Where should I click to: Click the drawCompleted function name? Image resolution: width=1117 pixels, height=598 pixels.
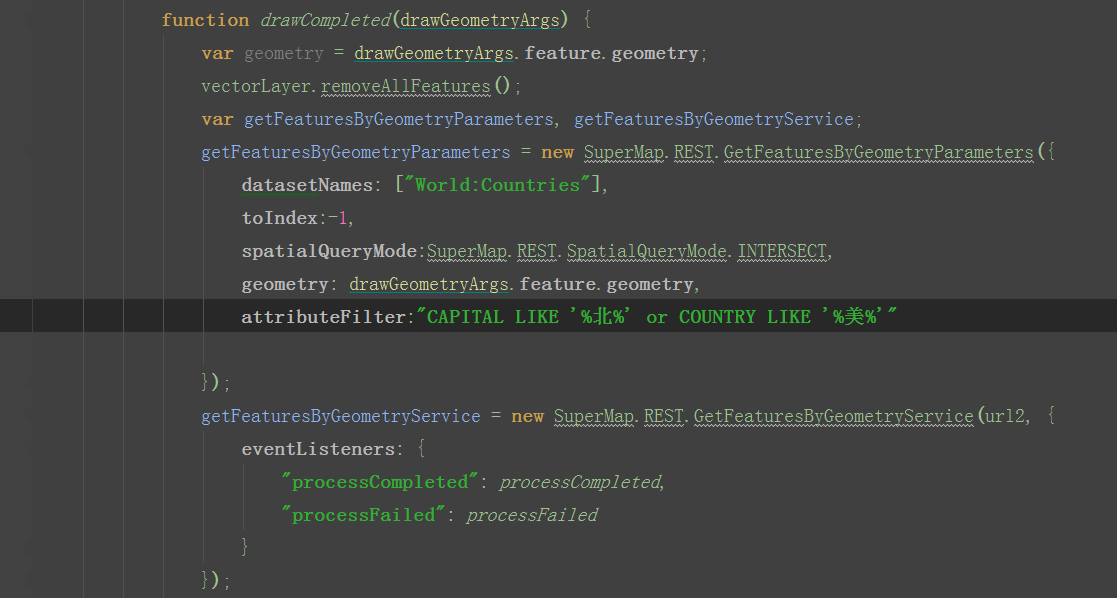[325, 20]
